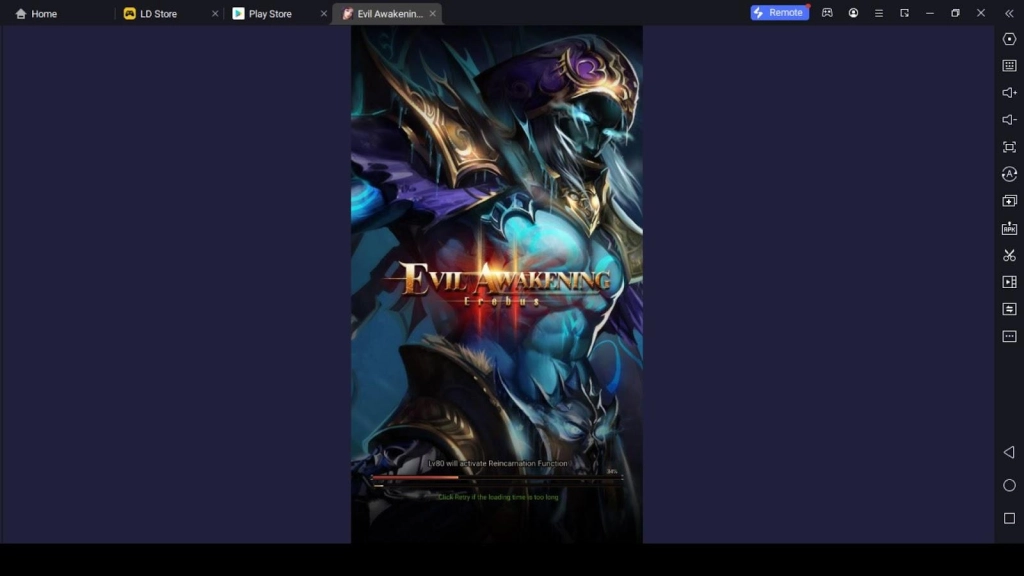Open the more toolbar options menu

pyautogui.click(x=1008, y=336)
